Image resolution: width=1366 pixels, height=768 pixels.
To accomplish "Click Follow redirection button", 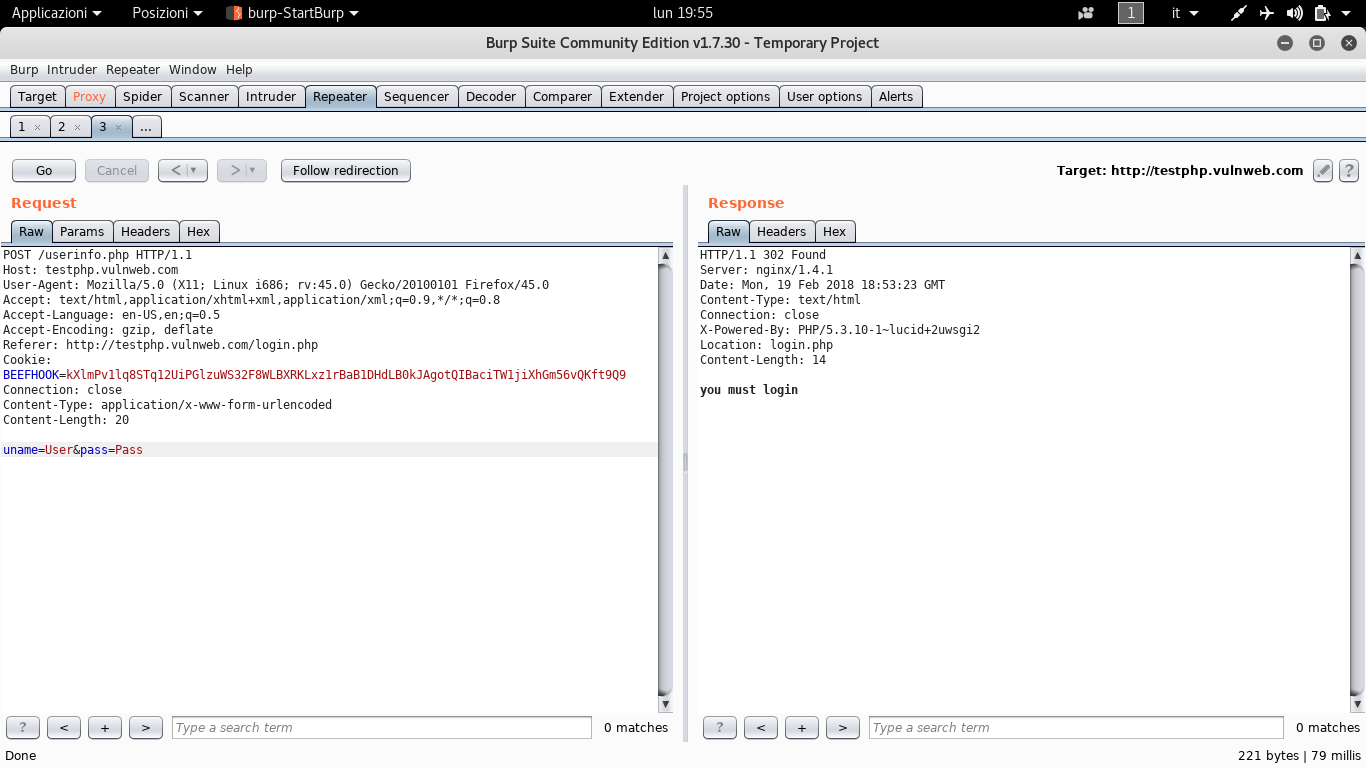I will 346,170.
